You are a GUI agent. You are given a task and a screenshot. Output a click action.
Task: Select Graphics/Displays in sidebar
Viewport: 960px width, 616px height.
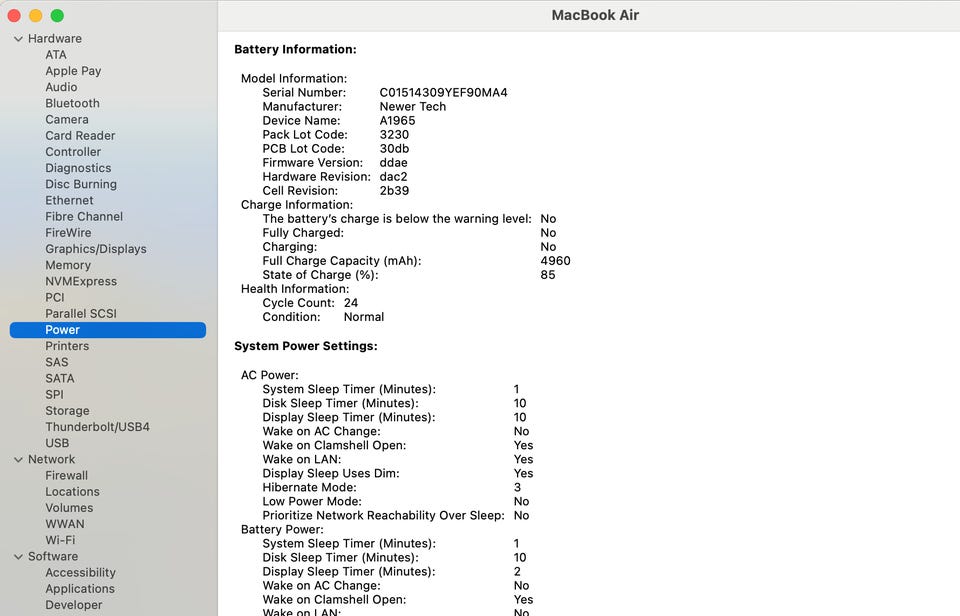(96, 249)
